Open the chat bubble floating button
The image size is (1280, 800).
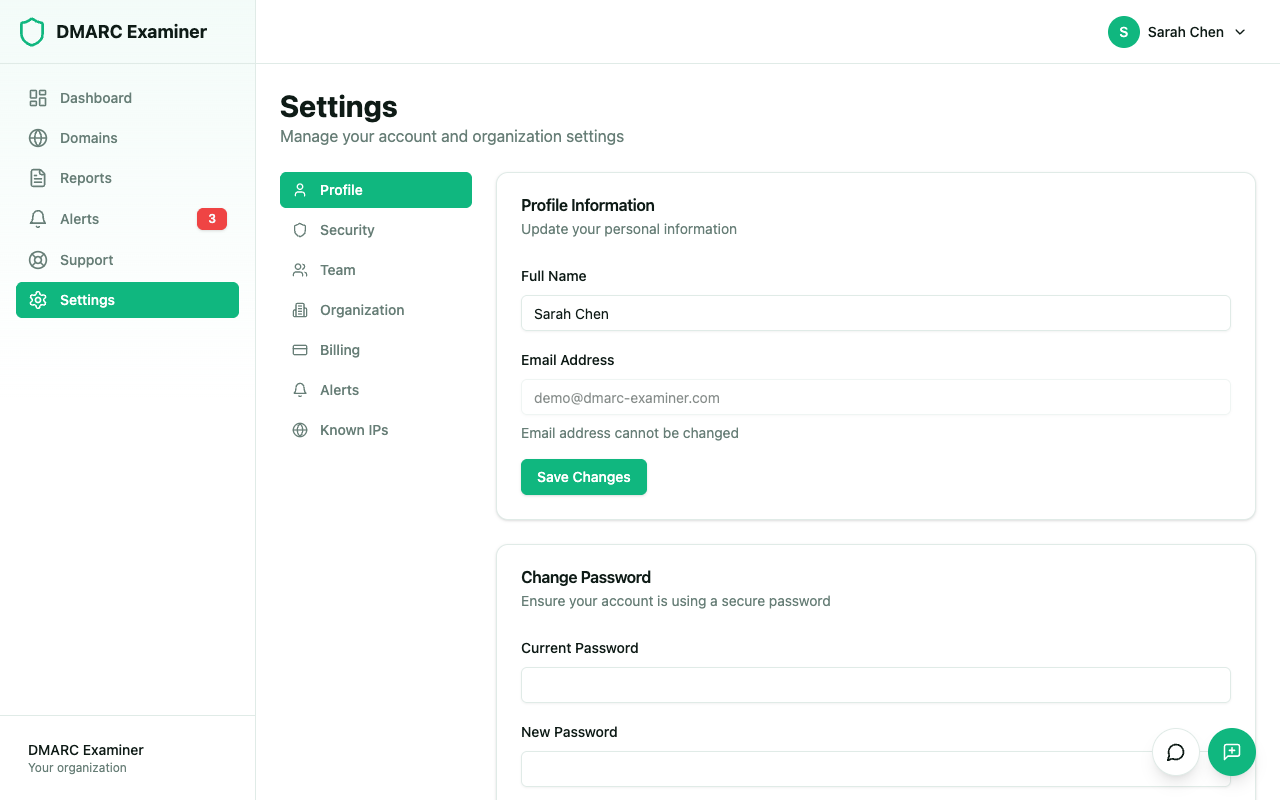[x=1176, y=752]
